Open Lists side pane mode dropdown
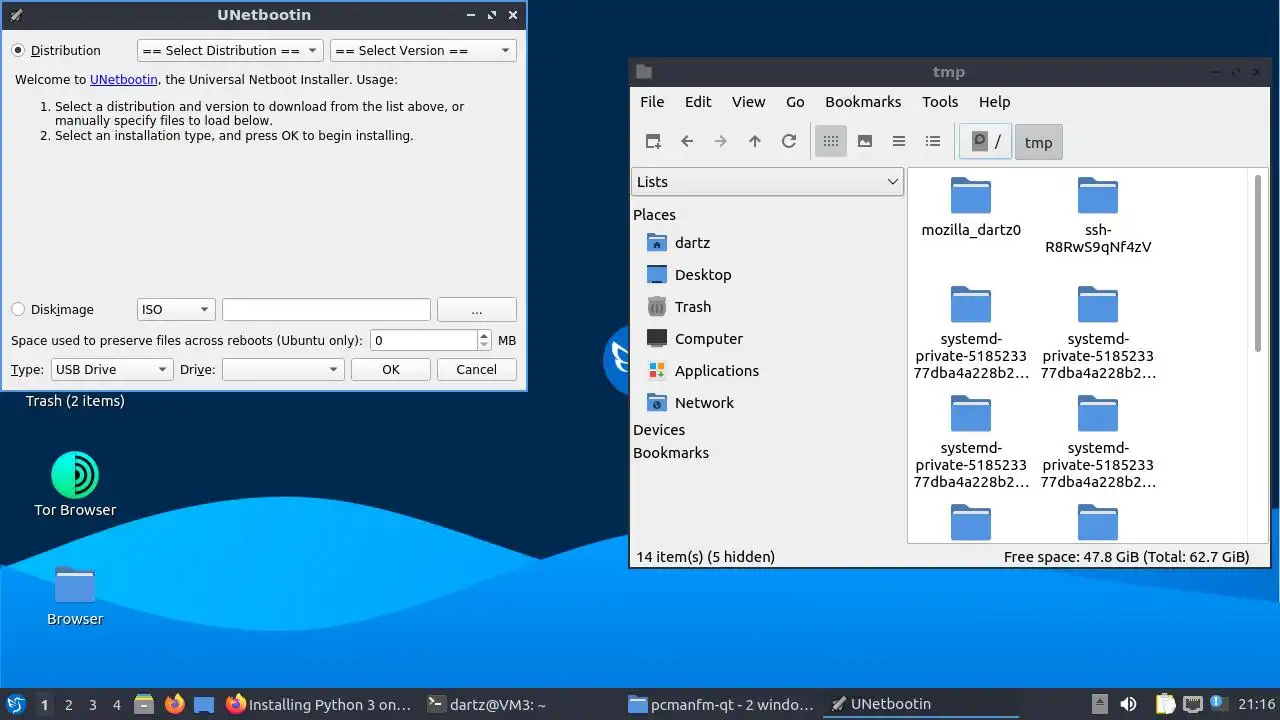This screenshot has height=720, width=1280. 767,182
